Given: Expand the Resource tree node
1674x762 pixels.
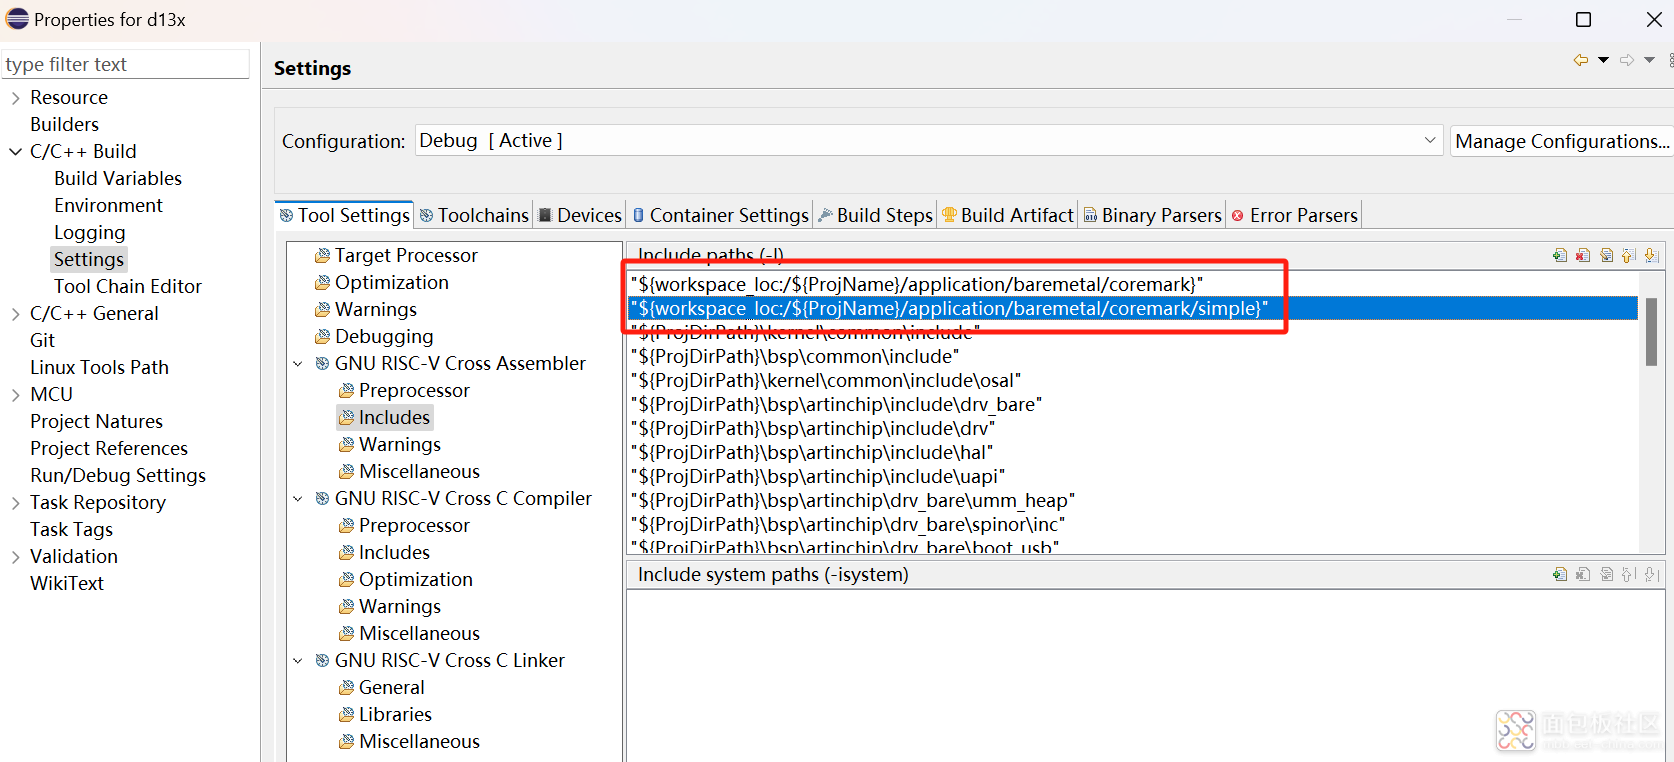Looking at the screenshot, I should (x=15, y=98).
